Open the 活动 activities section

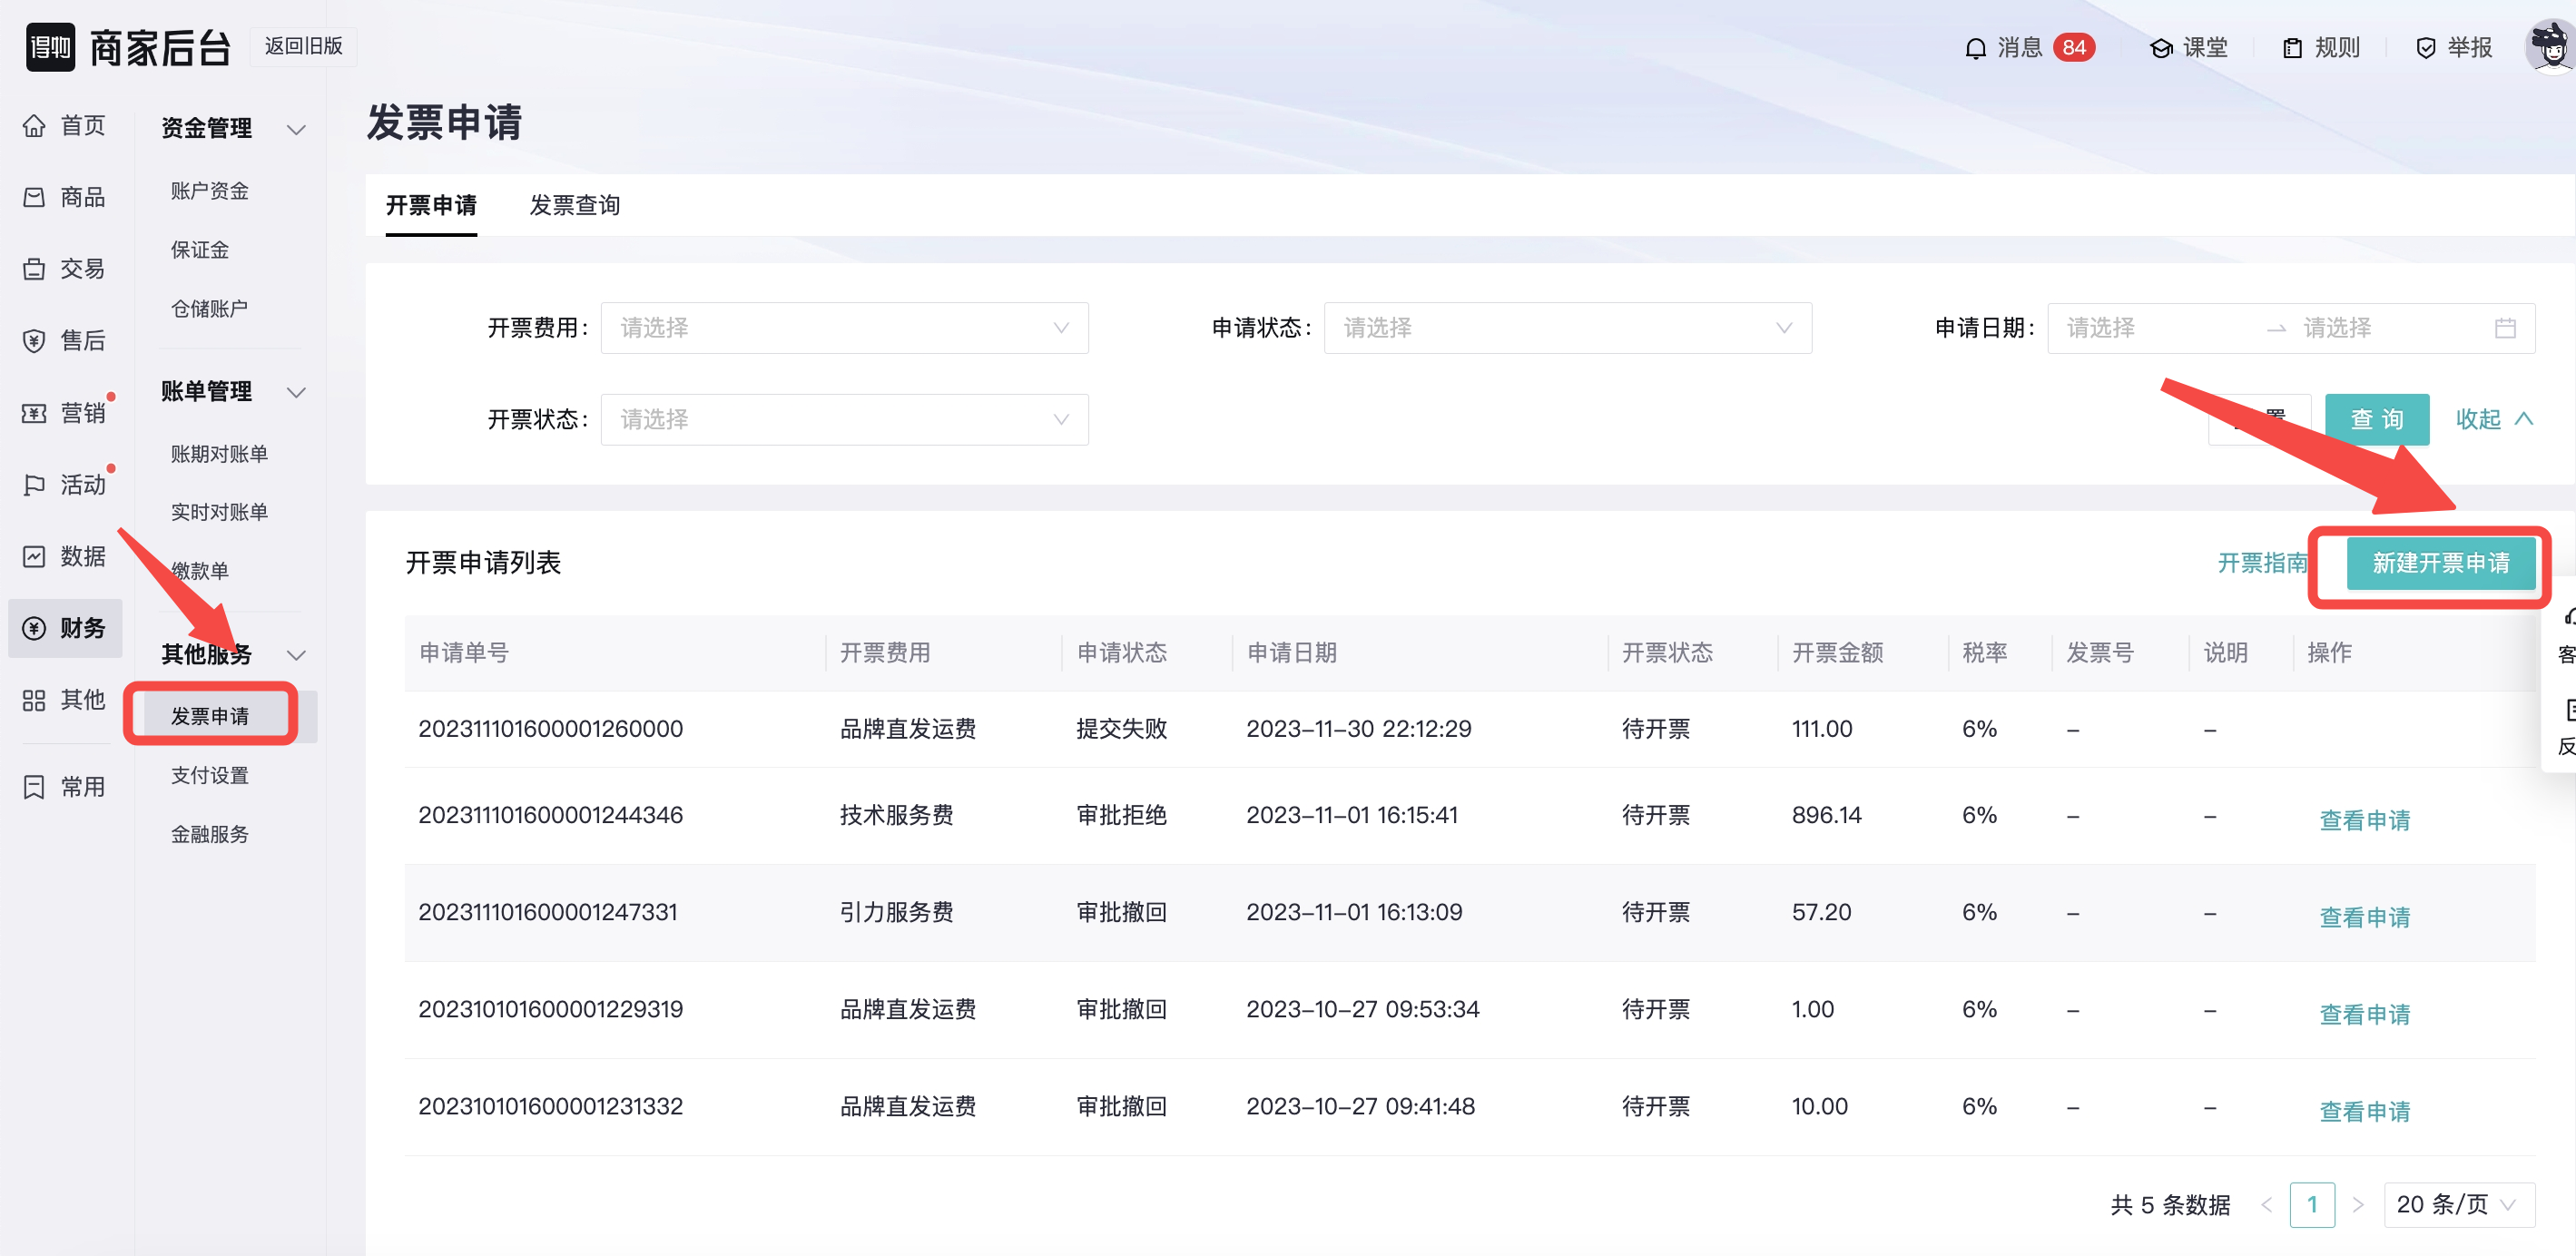(64, 485)
